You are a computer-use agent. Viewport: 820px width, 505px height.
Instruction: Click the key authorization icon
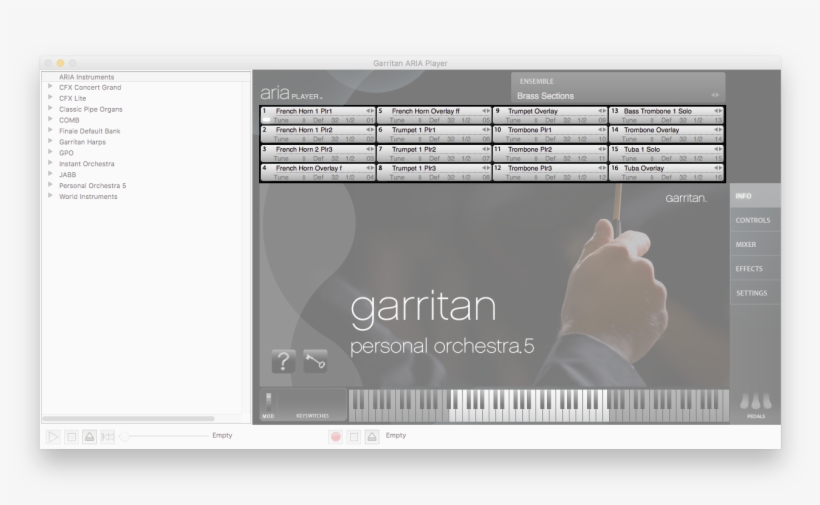click(x=315, y=361)
